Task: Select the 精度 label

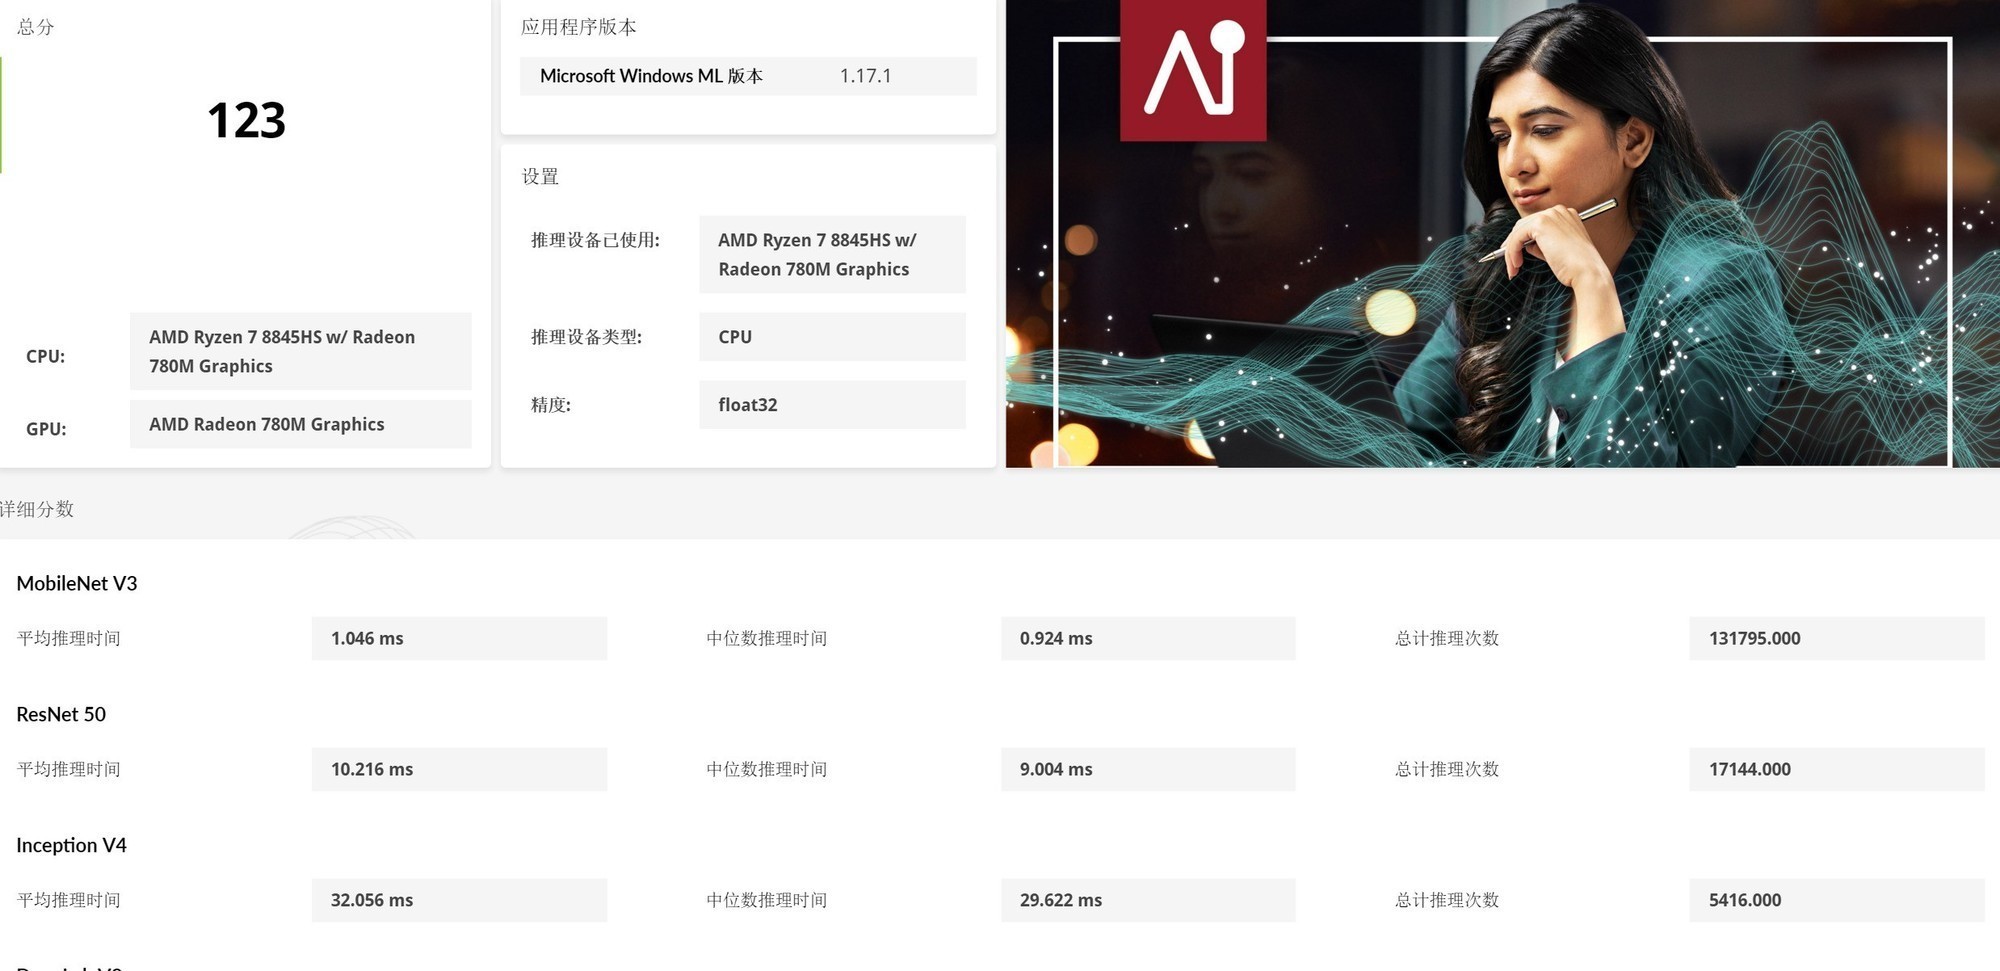Action: (x=550, y=405)
